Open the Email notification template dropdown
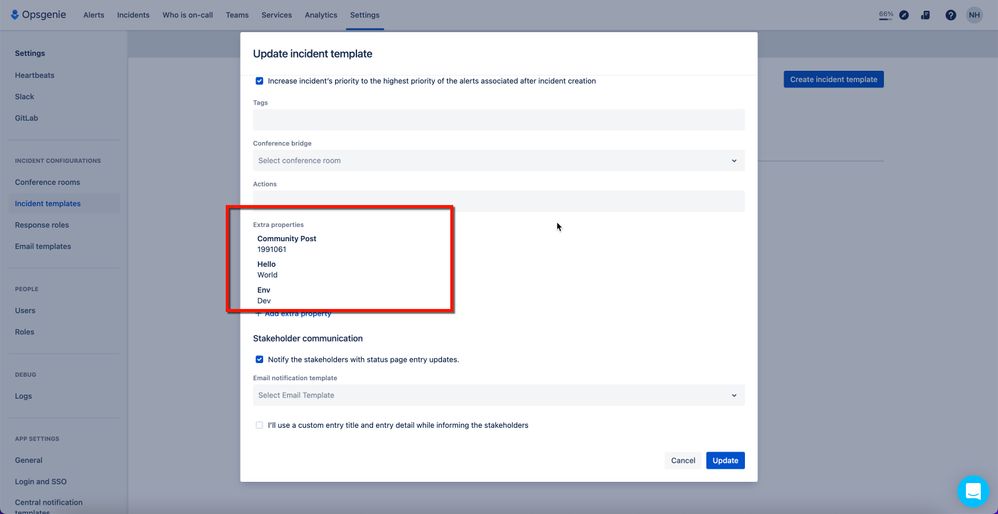Viewport: 998px width, 514px height. pyautogui.click(x=498, y=395)
